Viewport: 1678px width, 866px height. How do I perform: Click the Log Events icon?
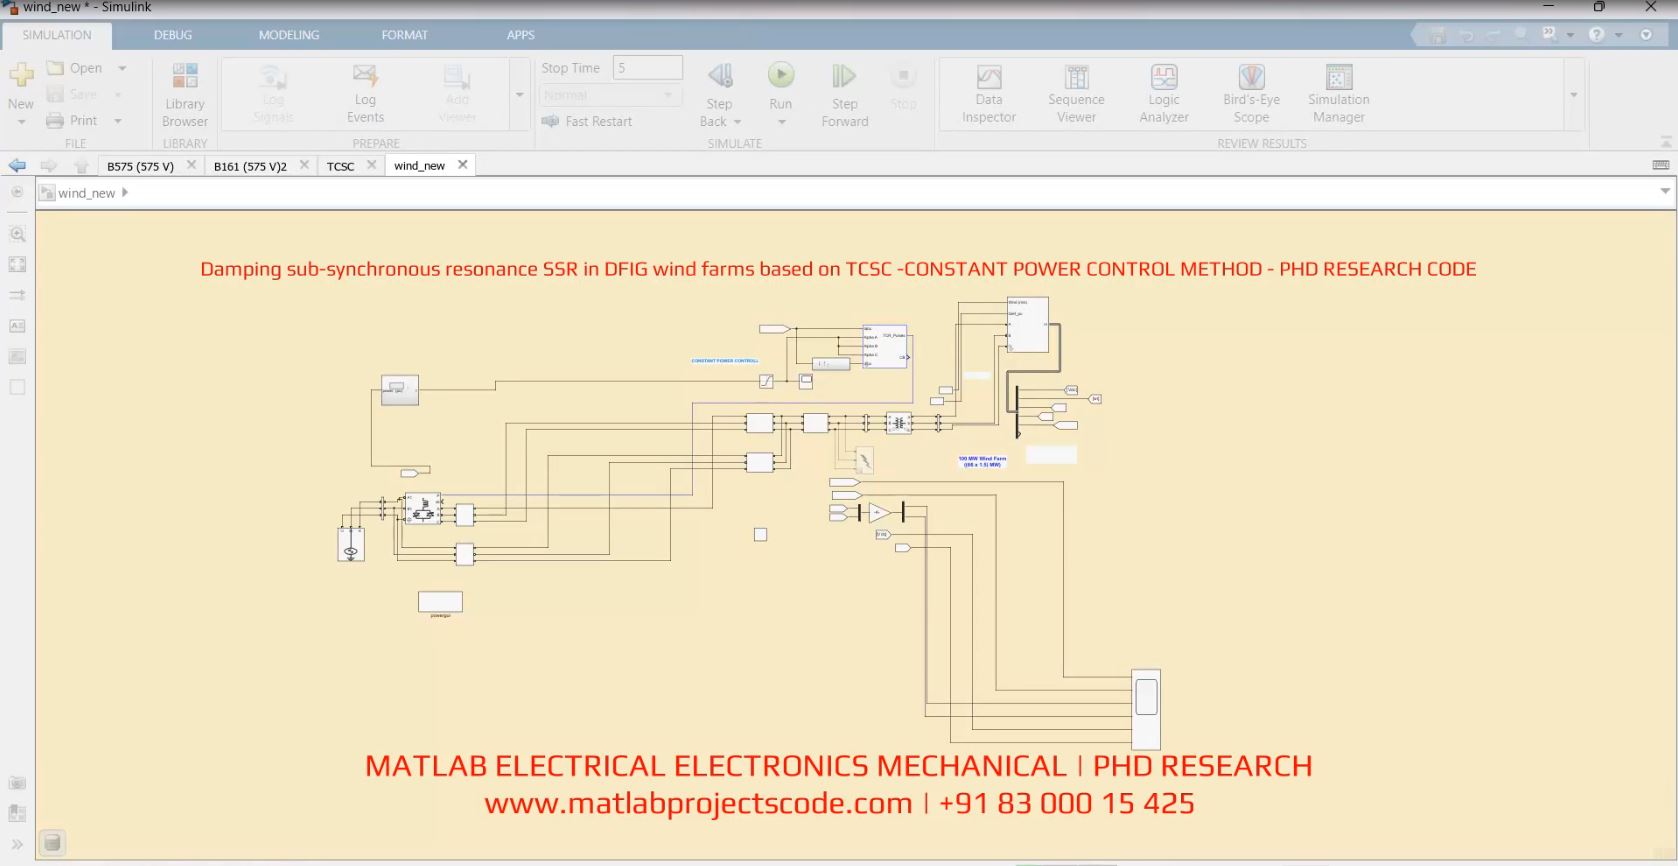[x=365, y=76]
